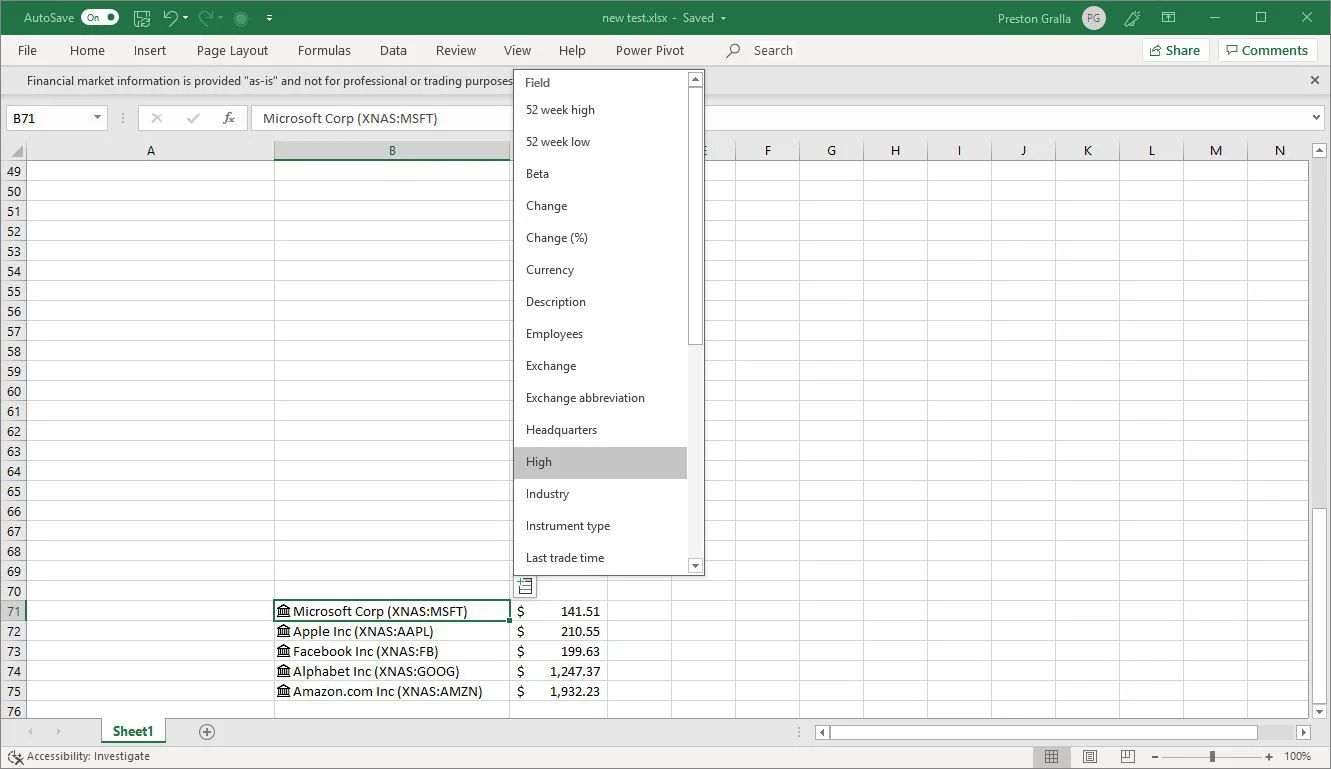1331x769 pixels.
Task: Click the Cancel X formula bar icon
Action: (156, 118)
